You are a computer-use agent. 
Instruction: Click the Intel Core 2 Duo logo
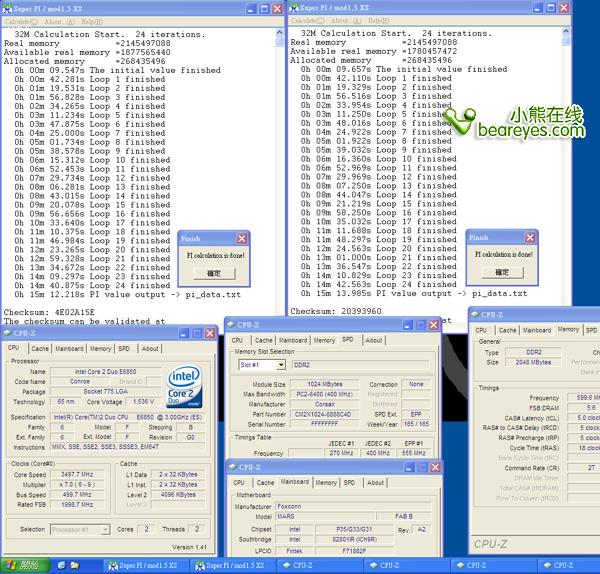tap(184, 387)
